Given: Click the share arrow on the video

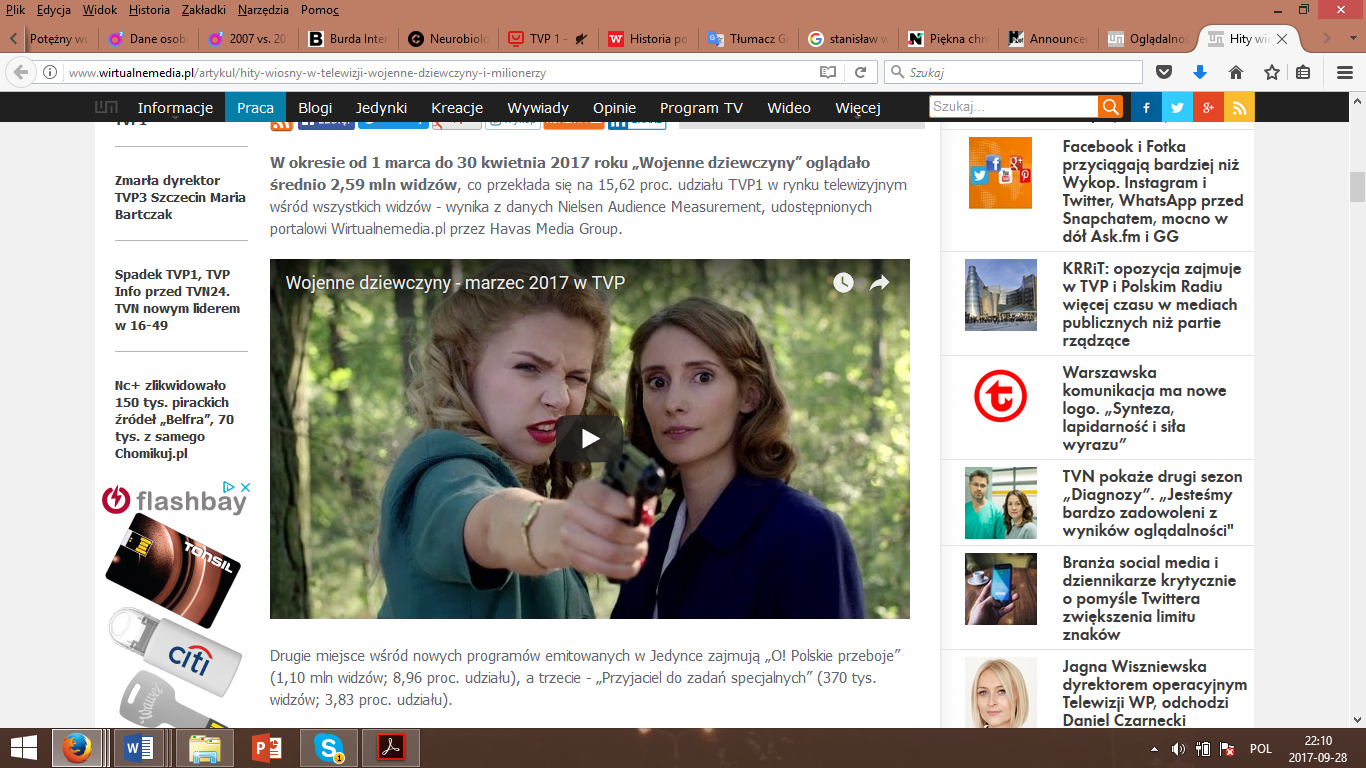Looking at the screenshot, I should [879, 283].
